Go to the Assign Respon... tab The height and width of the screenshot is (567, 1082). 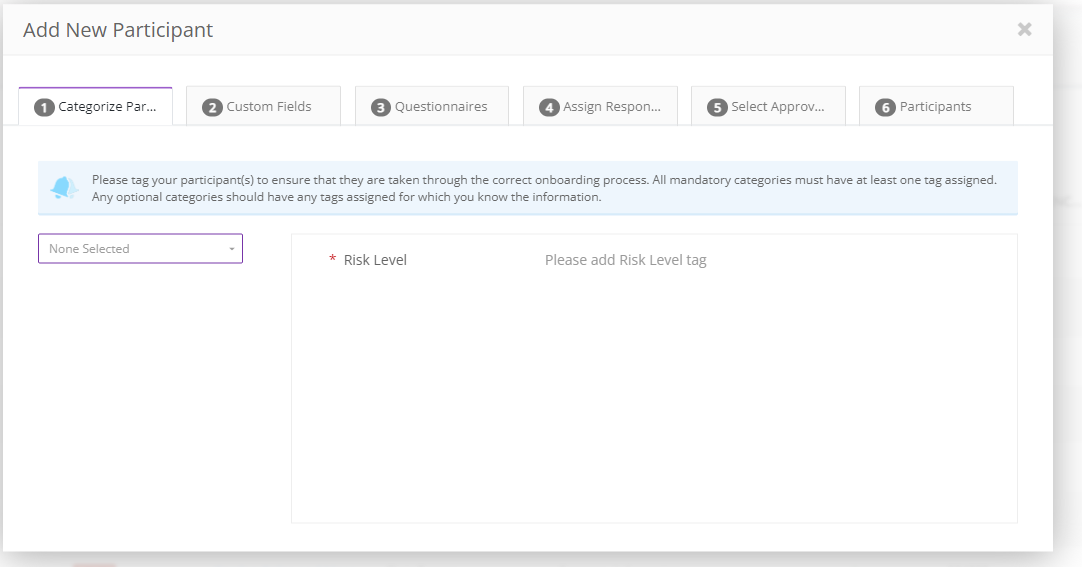(600, 106)
